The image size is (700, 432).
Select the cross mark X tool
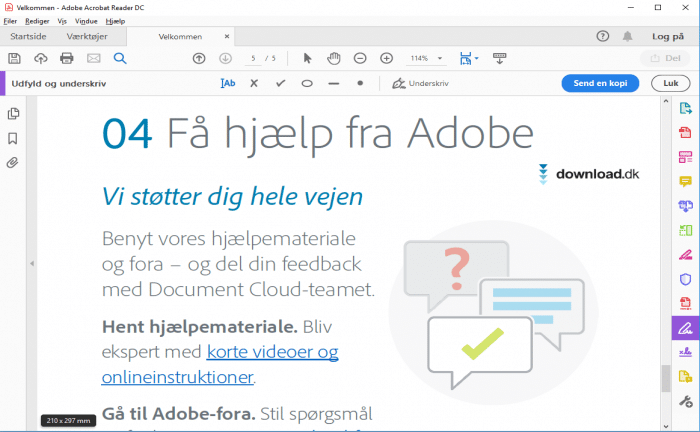pyautogui.click(x=254, y=83)
